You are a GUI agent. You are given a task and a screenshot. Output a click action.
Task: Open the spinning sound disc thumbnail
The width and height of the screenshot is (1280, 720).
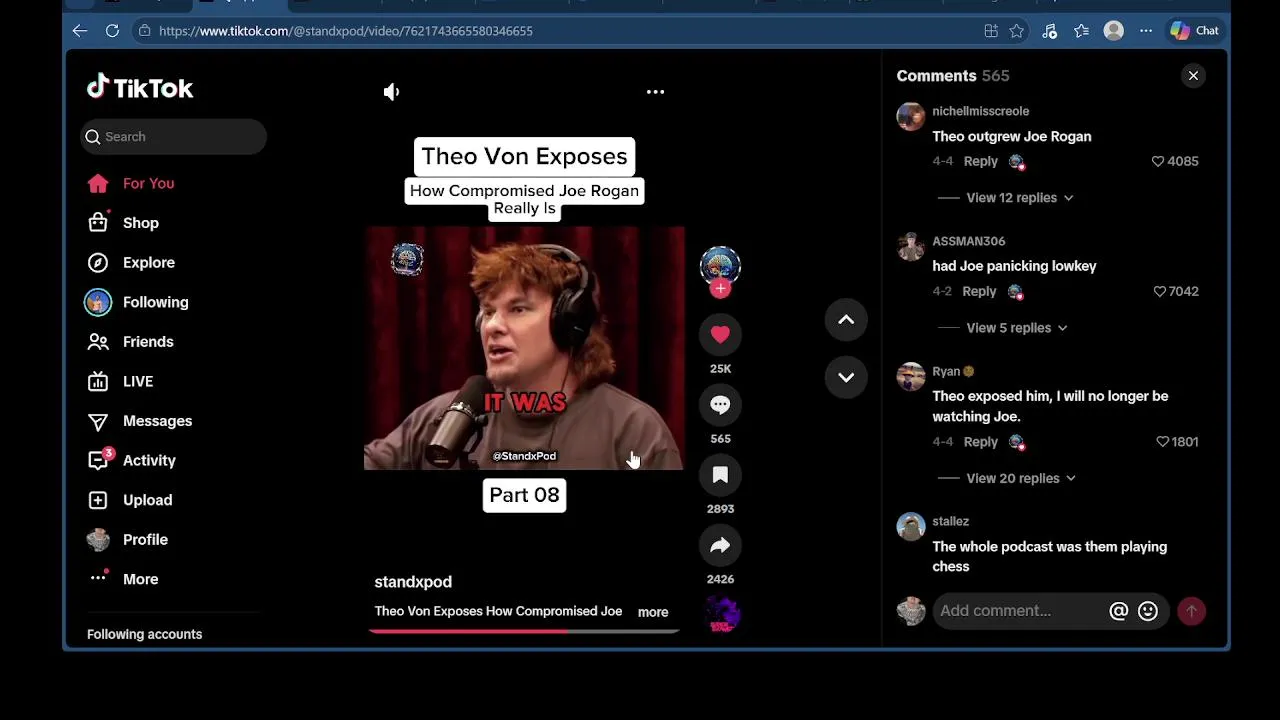[720, 614]
